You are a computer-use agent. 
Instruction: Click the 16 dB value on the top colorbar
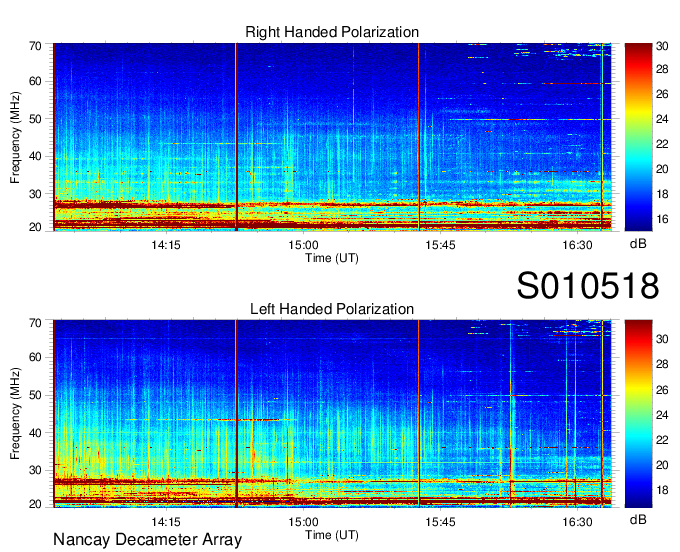tap(662, 219)
